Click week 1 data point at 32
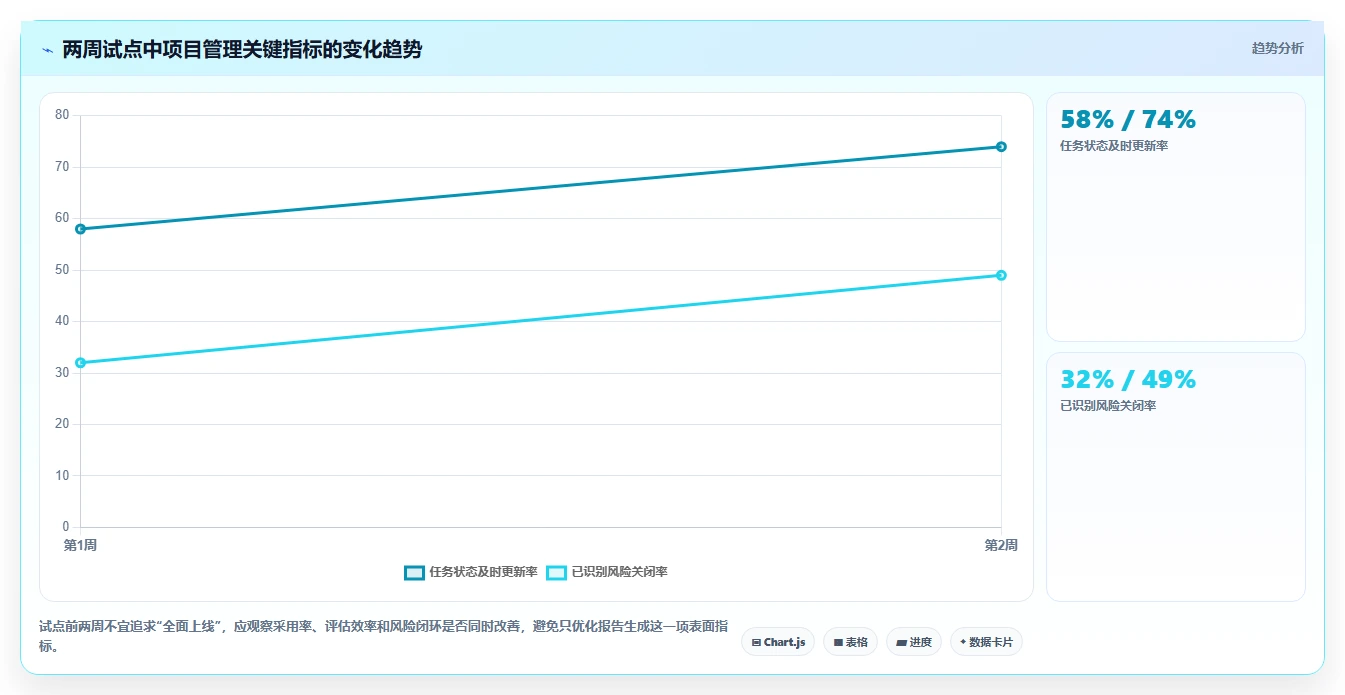 click(80, 363)
